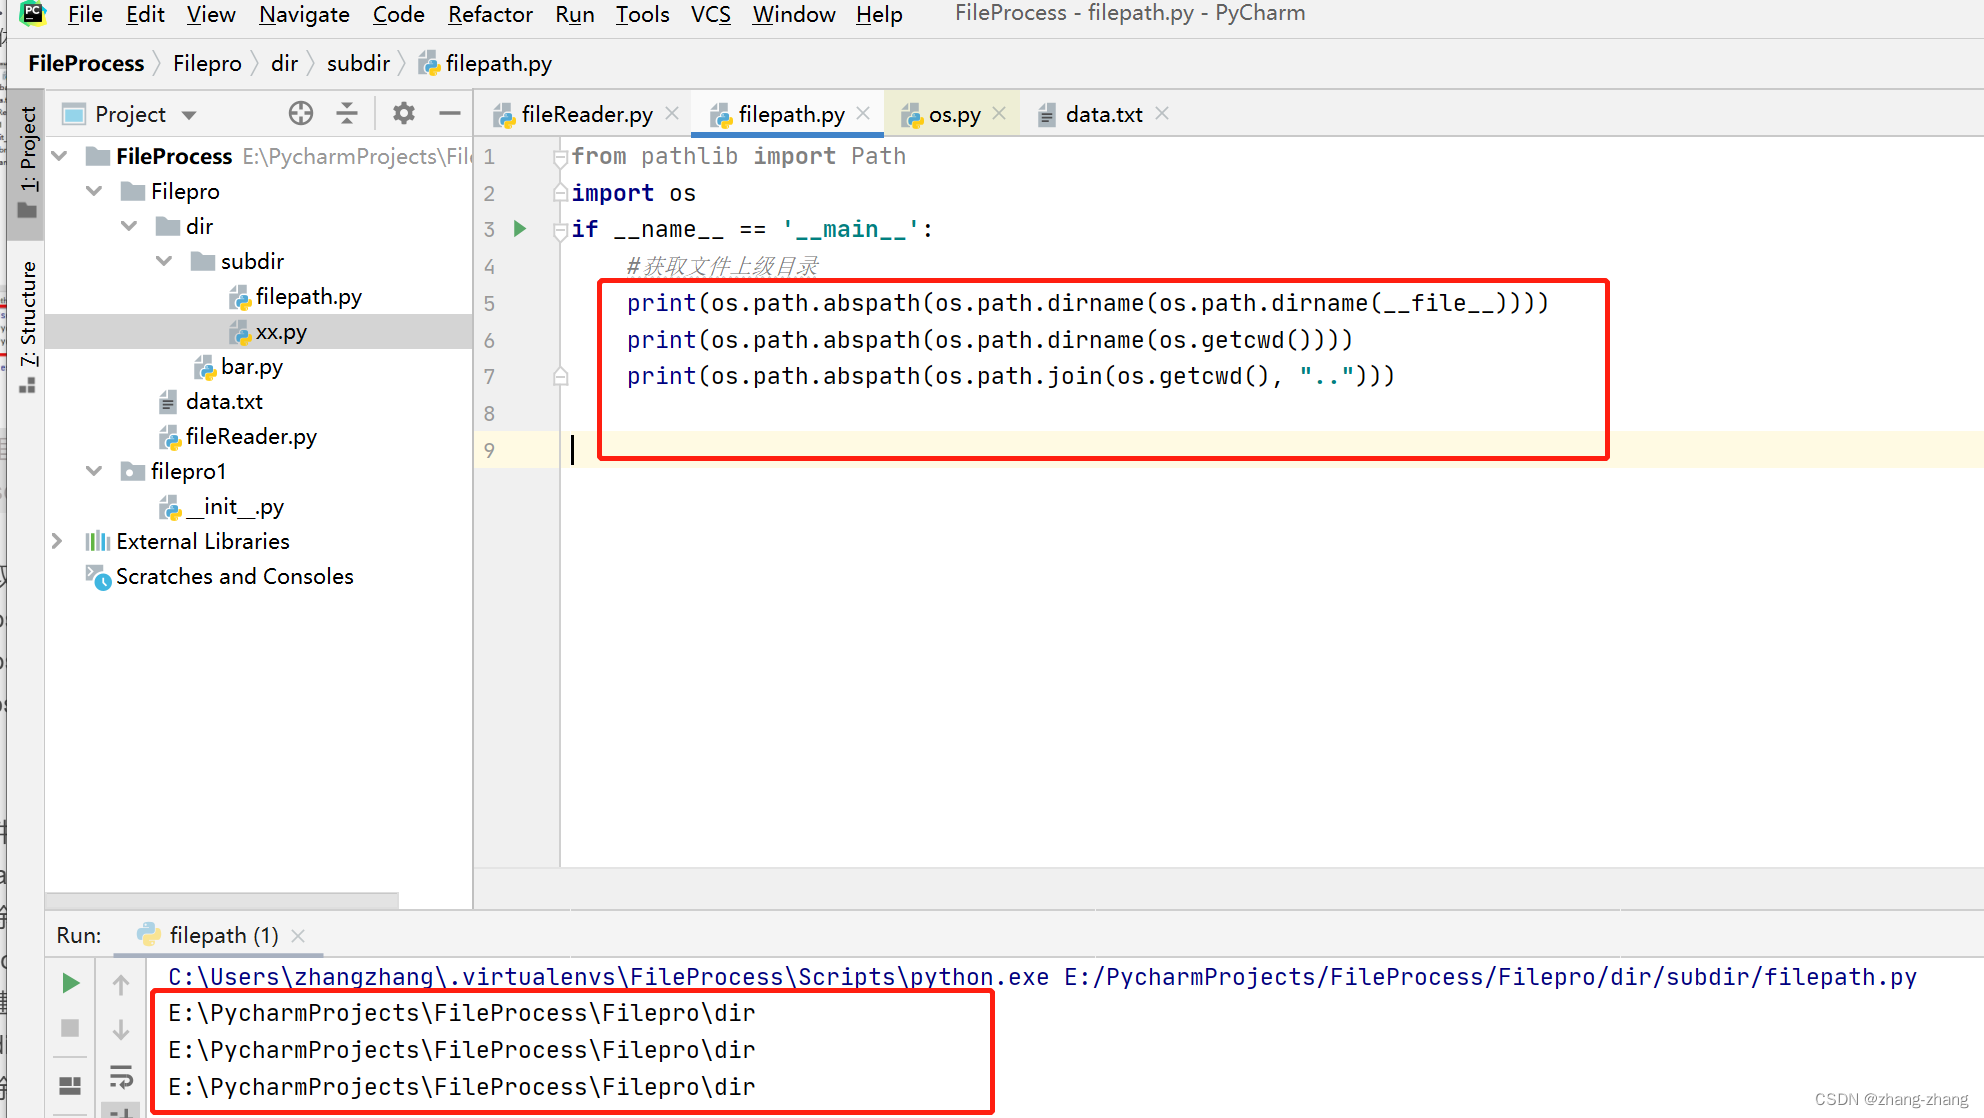
Task: Click the Collapse All icon in Project panel
Action: 347,114
